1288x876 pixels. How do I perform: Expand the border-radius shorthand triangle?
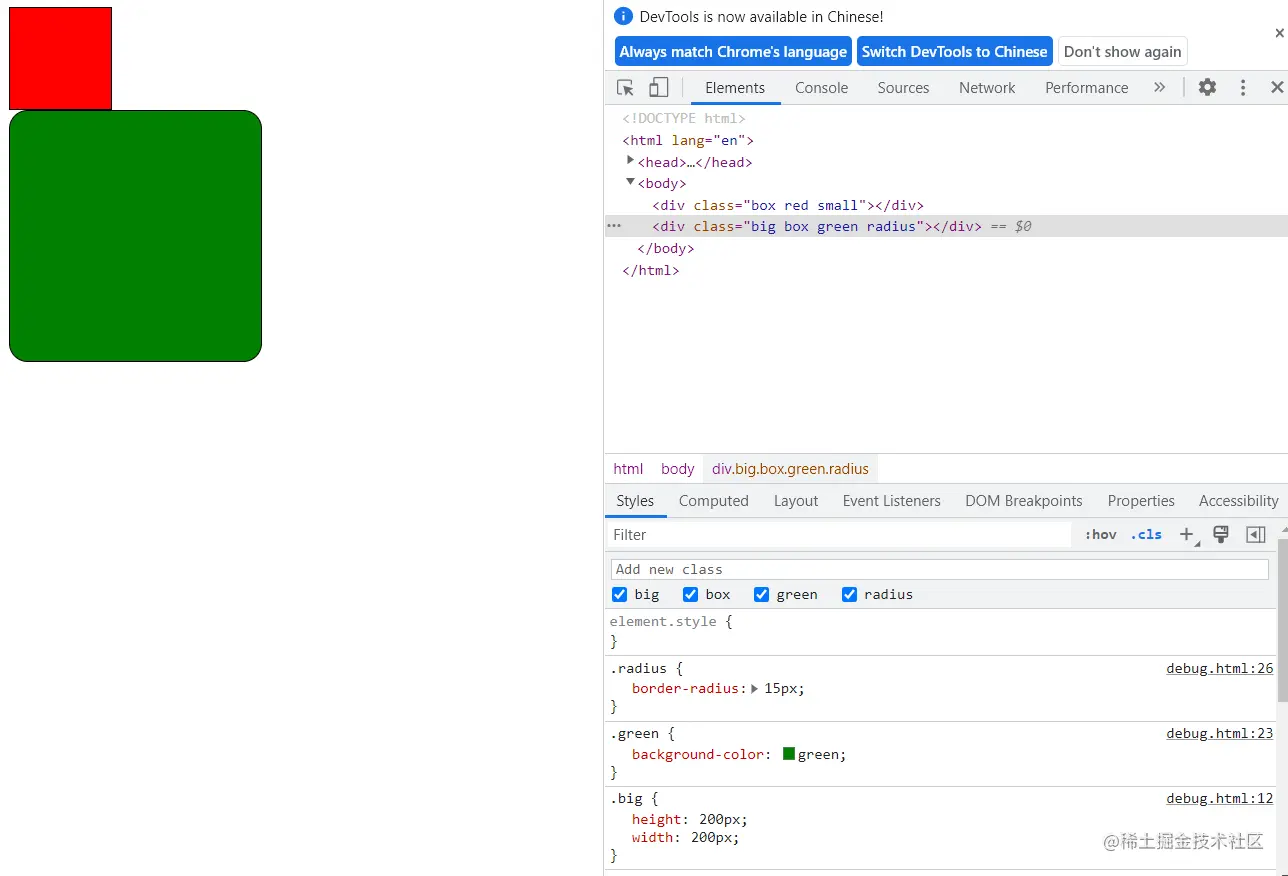(755, 689)
